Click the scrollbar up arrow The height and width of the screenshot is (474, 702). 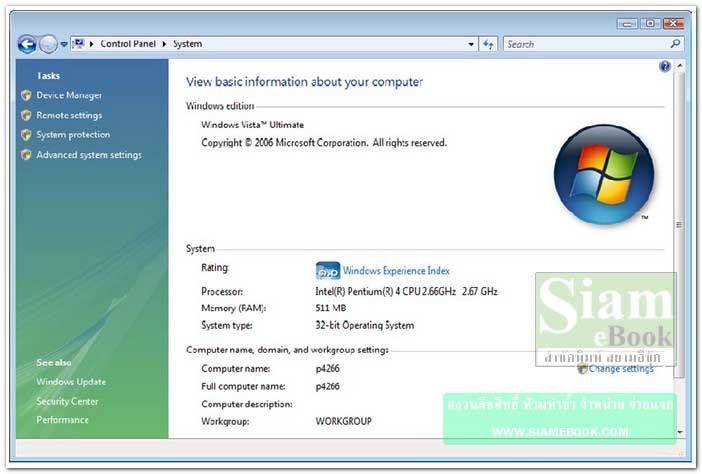point(680,66)
